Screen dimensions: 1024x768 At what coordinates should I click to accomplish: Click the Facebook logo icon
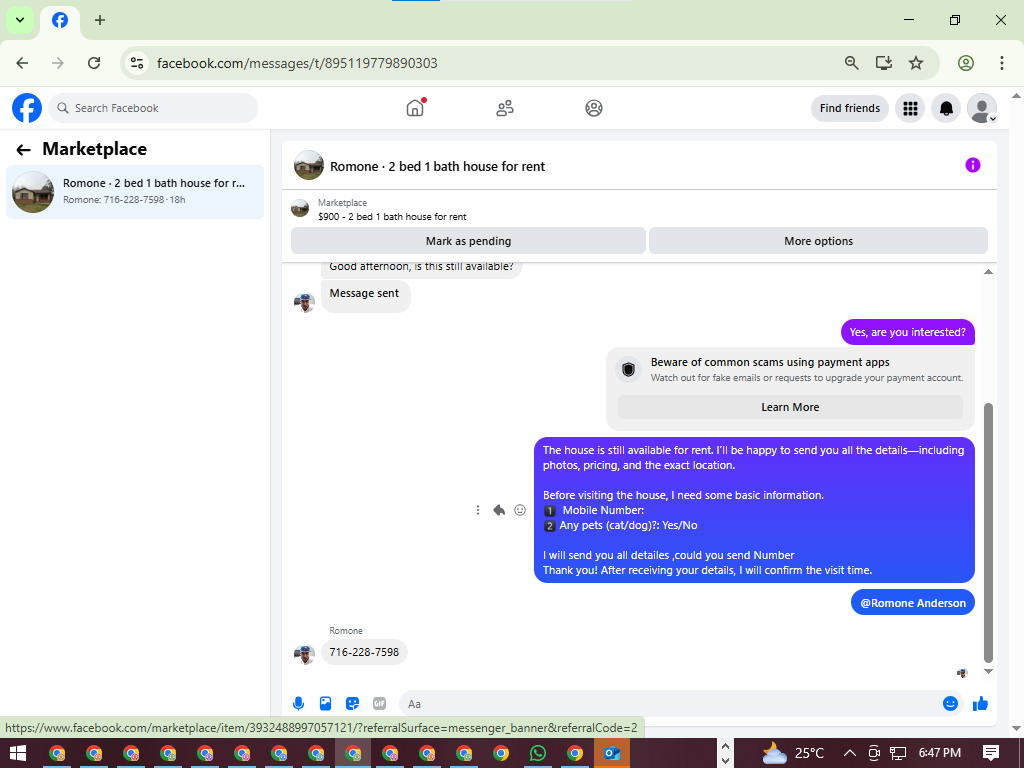click(27, 108)
